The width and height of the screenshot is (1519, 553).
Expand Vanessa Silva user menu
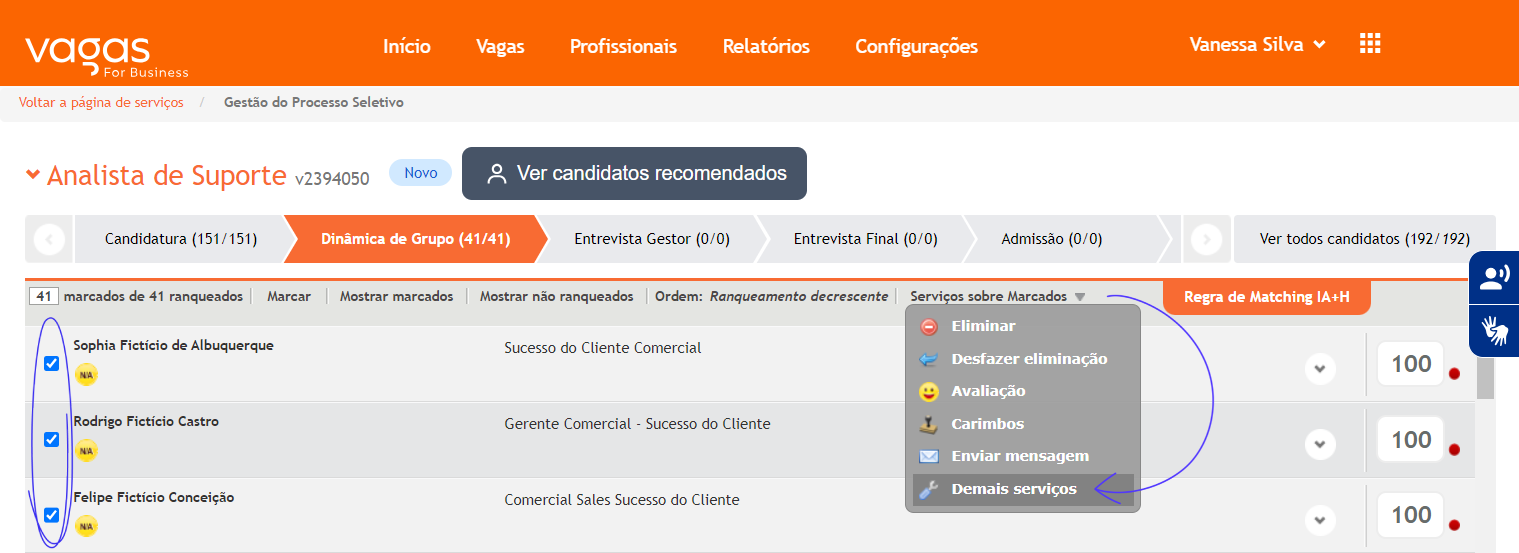tap(1257, 44)
